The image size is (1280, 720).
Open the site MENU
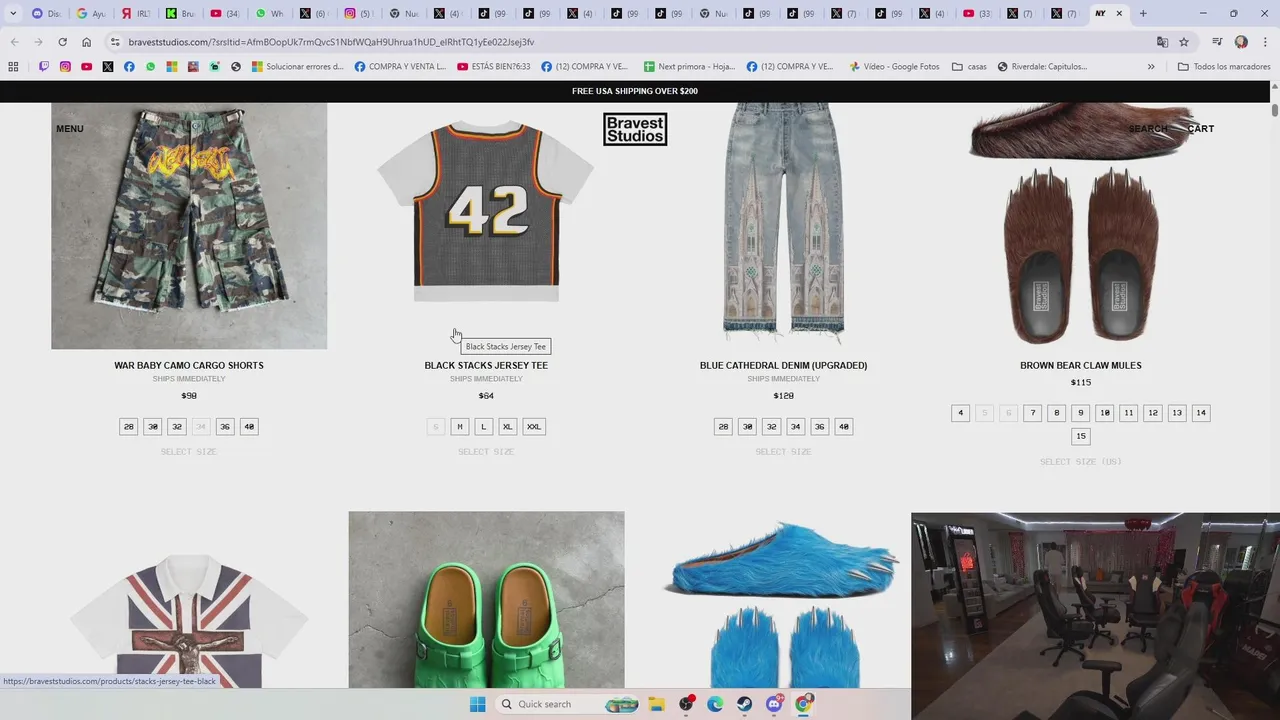click(70, 129)
